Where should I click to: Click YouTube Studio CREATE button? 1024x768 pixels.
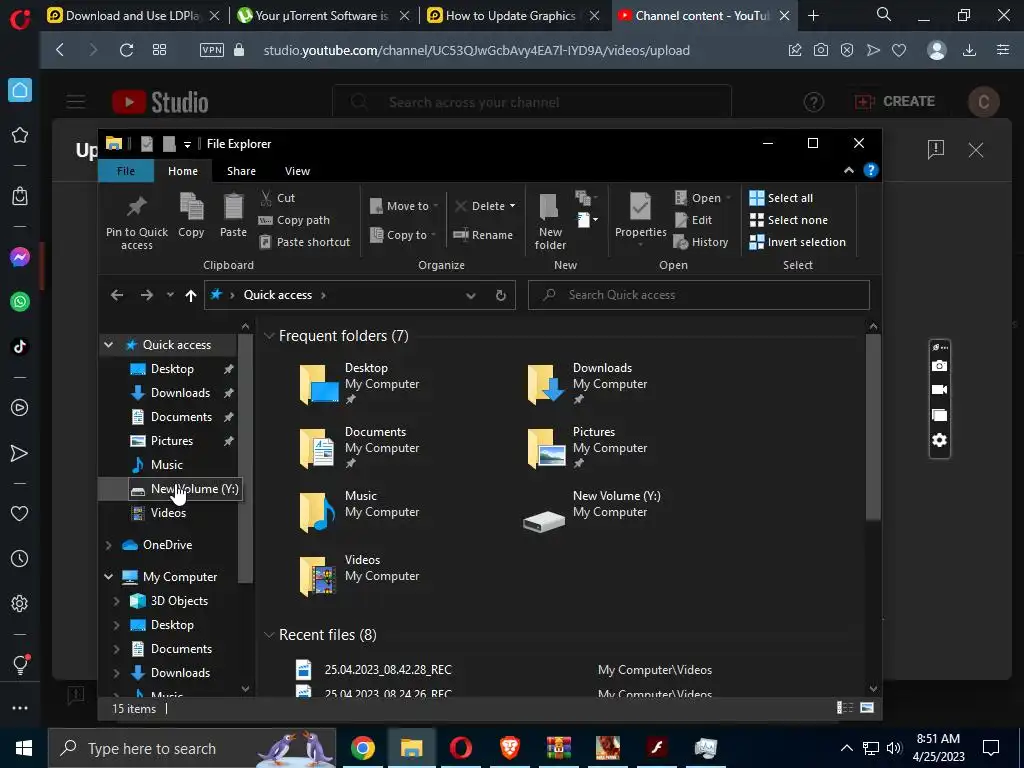pyautogui.click(x=895, y=101)
